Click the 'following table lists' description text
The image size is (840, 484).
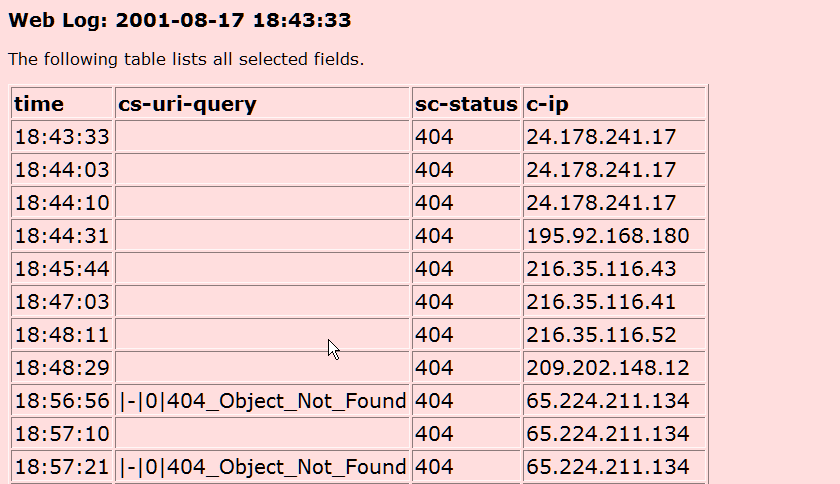186,59
